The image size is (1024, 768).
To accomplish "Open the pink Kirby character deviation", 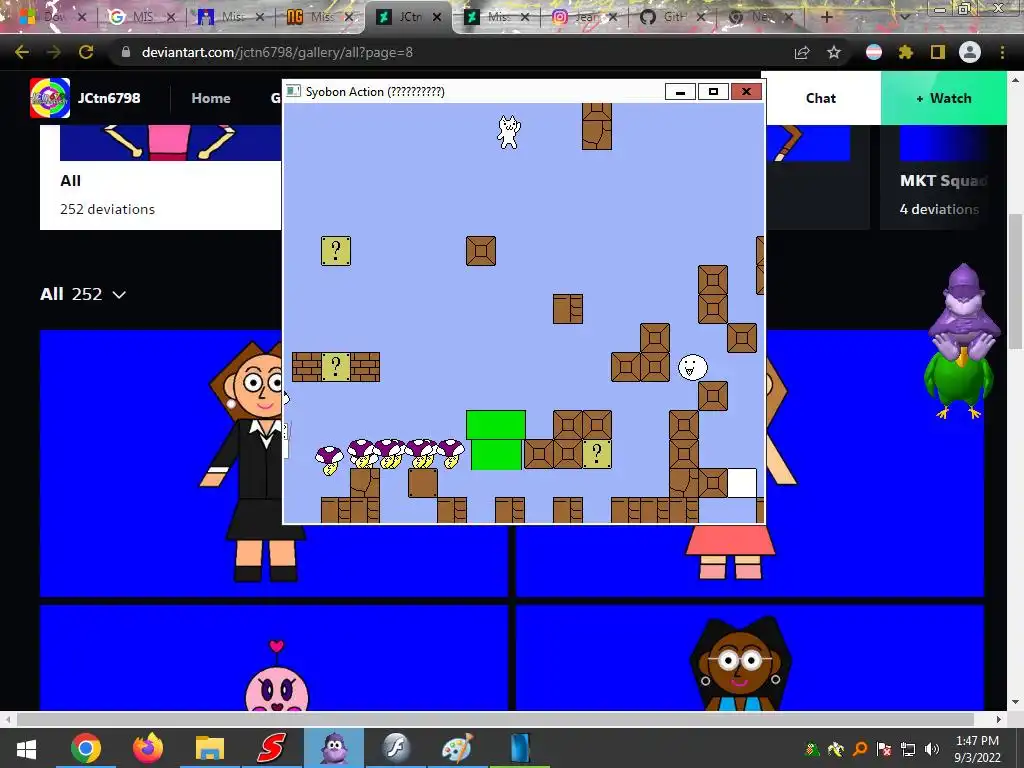I will pyautogui.click(x=274, y=658).
